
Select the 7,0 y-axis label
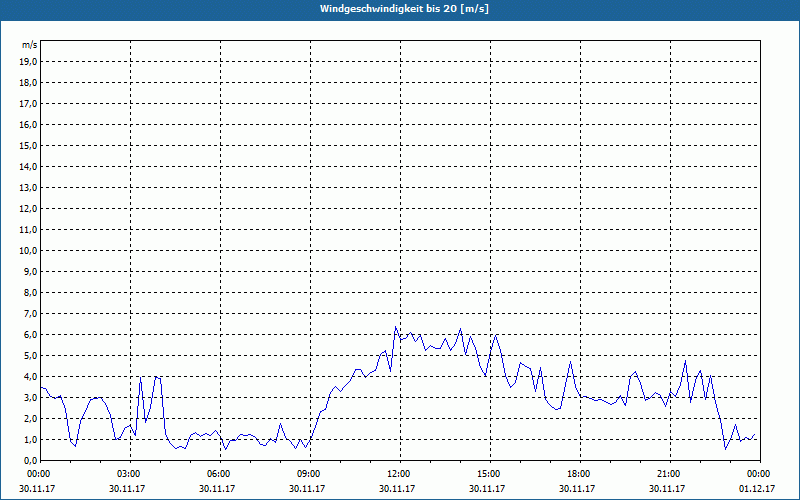(x=30, y=313)
